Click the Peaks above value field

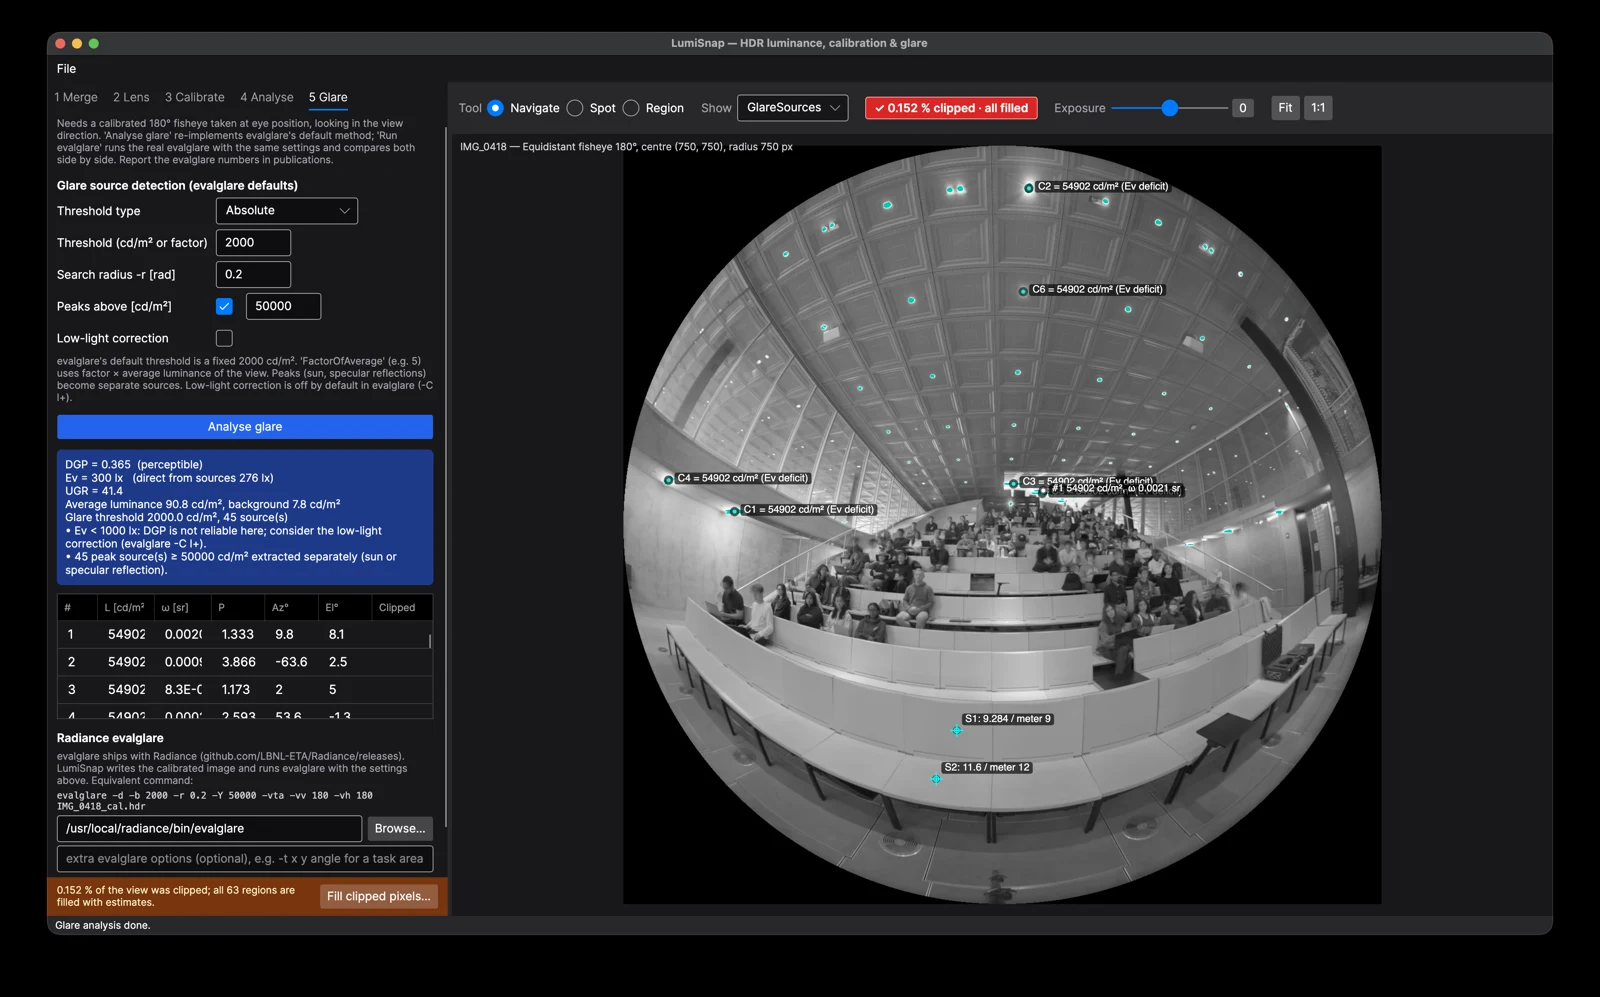283,307
